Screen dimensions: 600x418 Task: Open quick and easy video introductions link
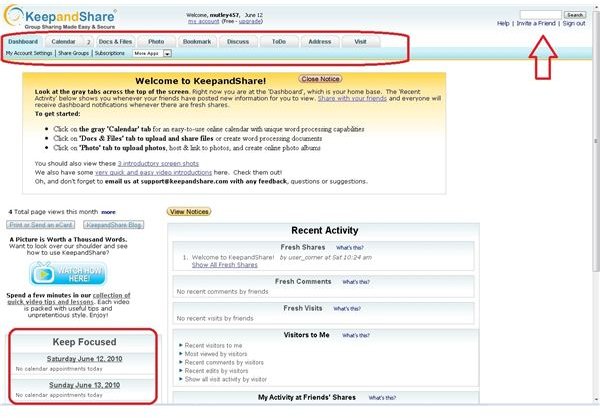tap(153, 173)
